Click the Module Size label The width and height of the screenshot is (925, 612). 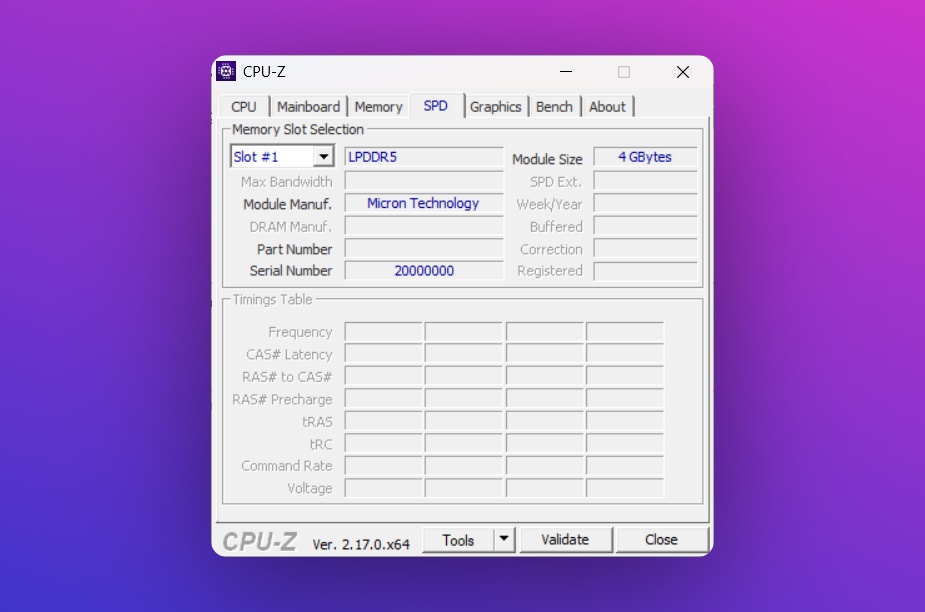547,159
